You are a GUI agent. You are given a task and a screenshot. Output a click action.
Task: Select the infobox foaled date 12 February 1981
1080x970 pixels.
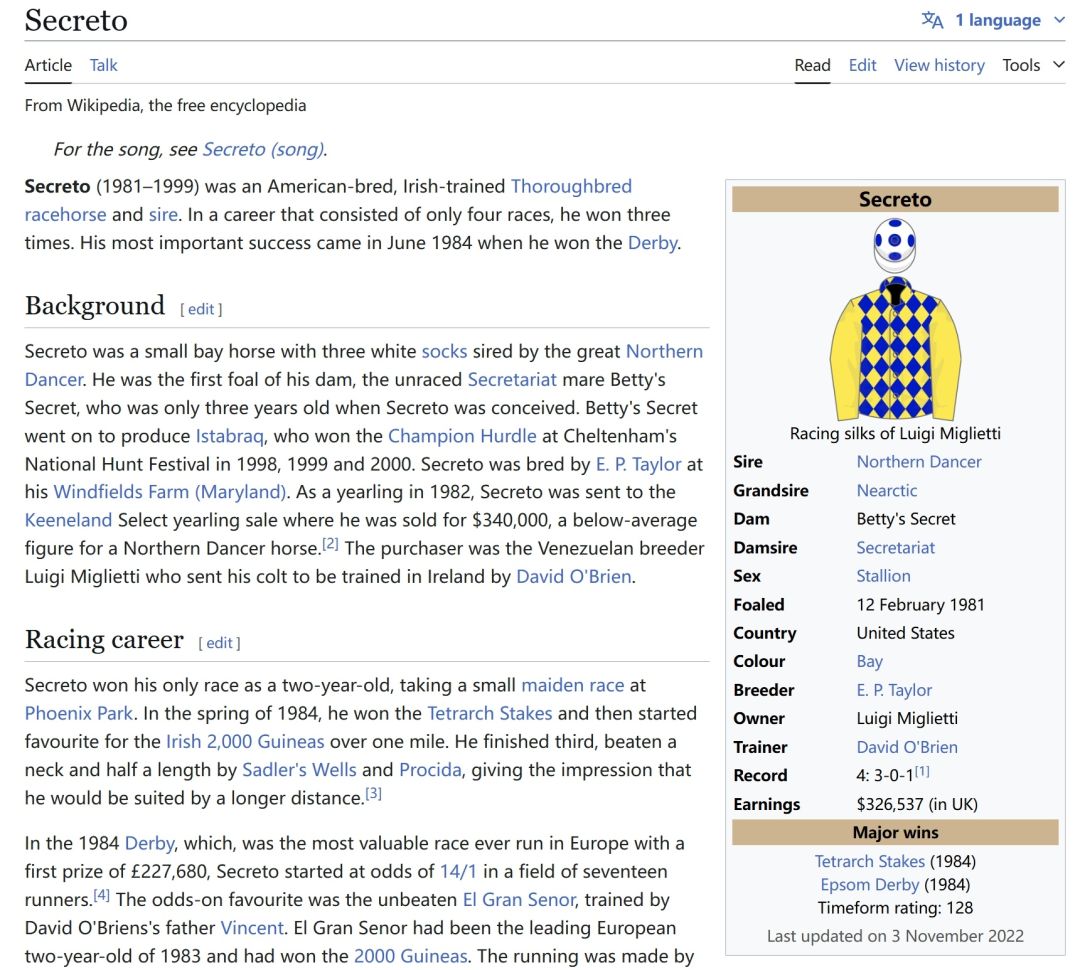click(921, 605)
